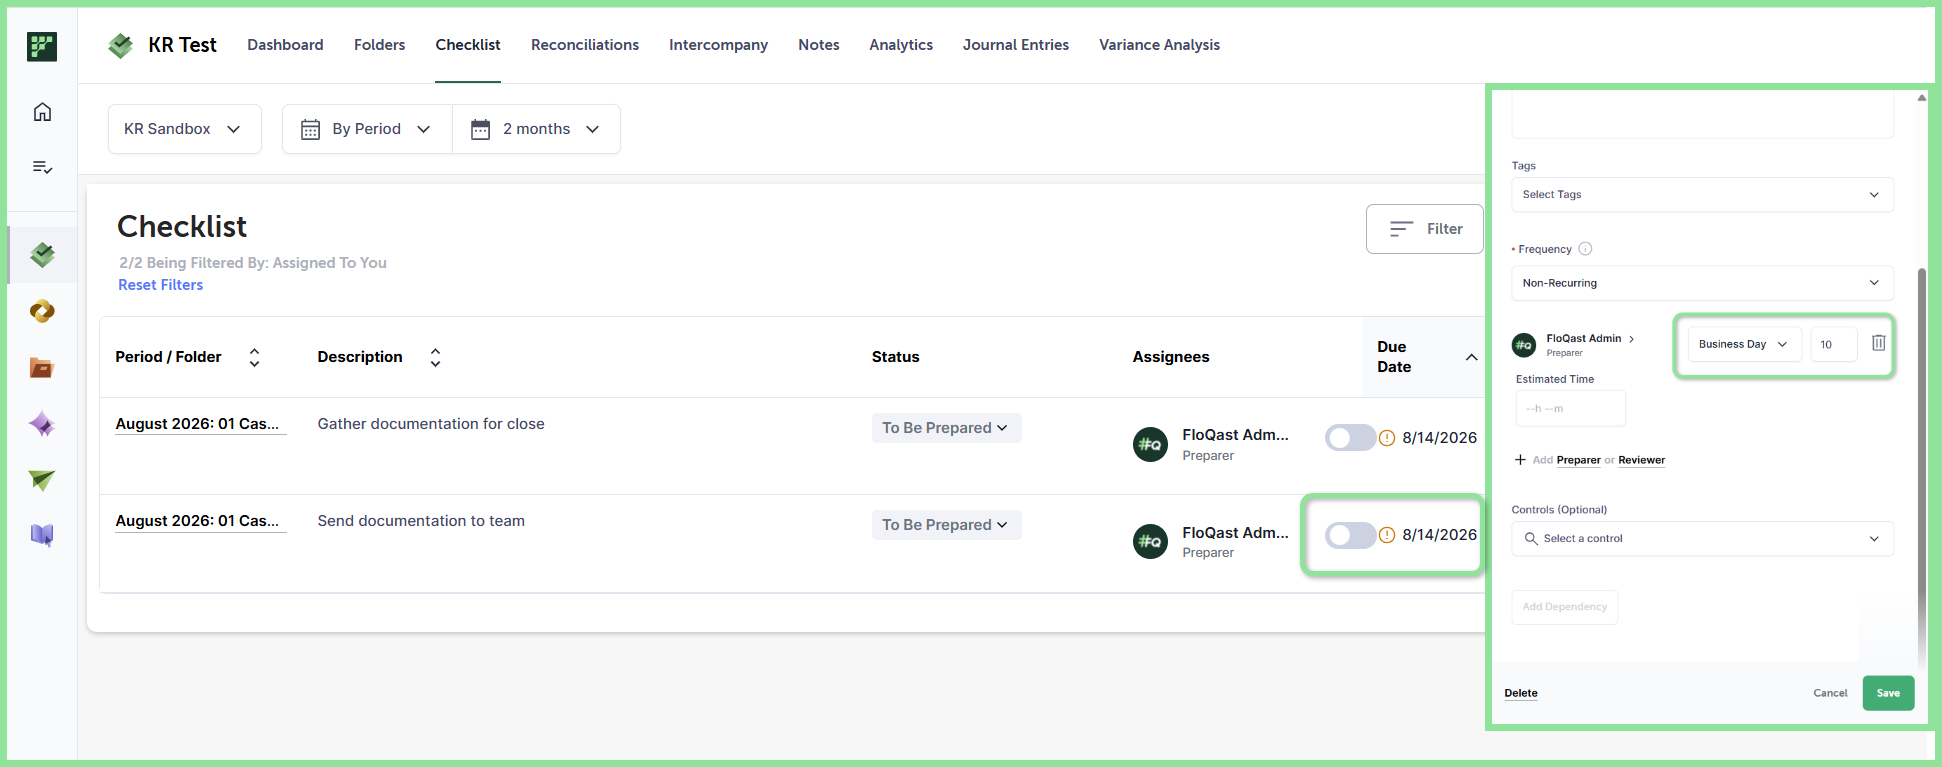The width and height of the screenshot is (1942, 767).
Task: Select the Checklist tab
Action: click(468, 45)
